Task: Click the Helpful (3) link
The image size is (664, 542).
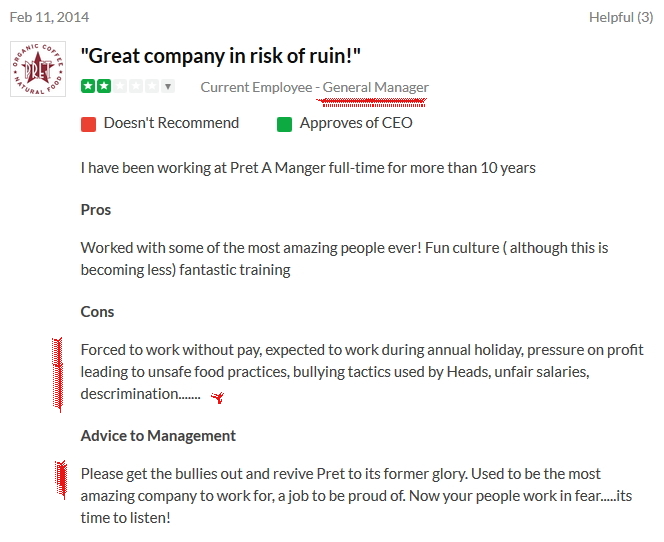Action: point(626,17)
